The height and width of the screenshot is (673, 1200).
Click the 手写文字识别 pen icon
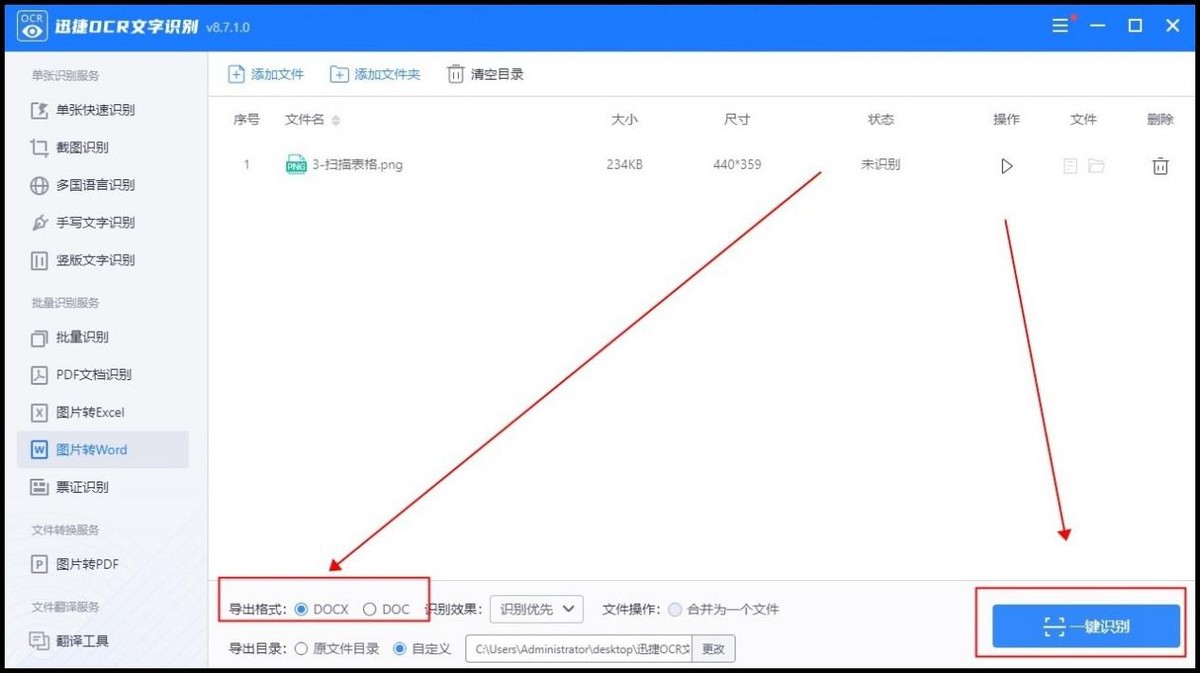click(x=39, y=222)
